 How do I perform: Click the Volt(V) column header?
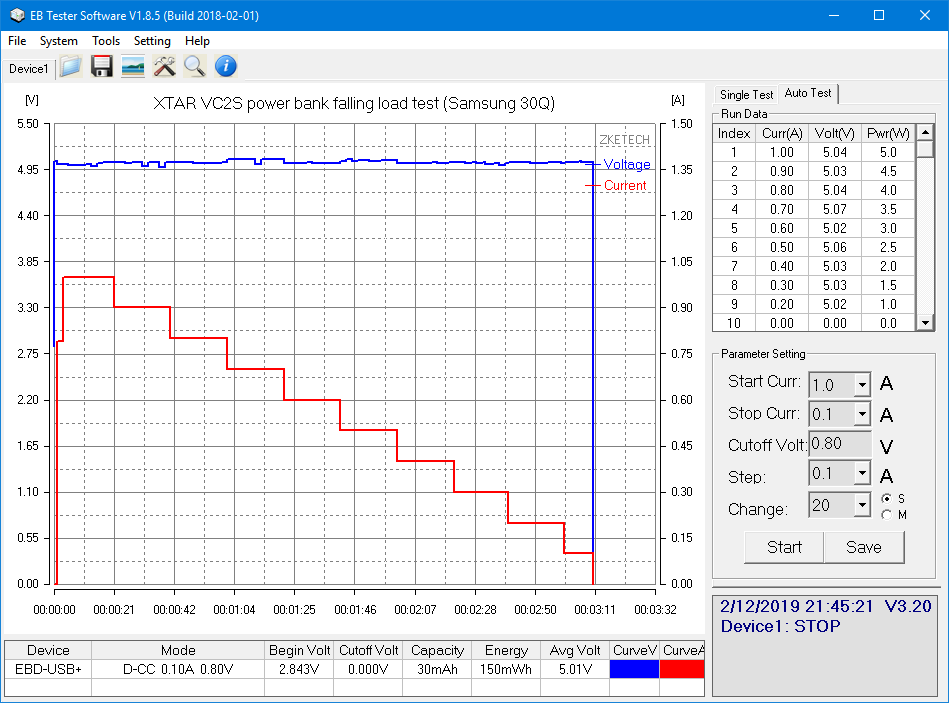click(835, 133)
